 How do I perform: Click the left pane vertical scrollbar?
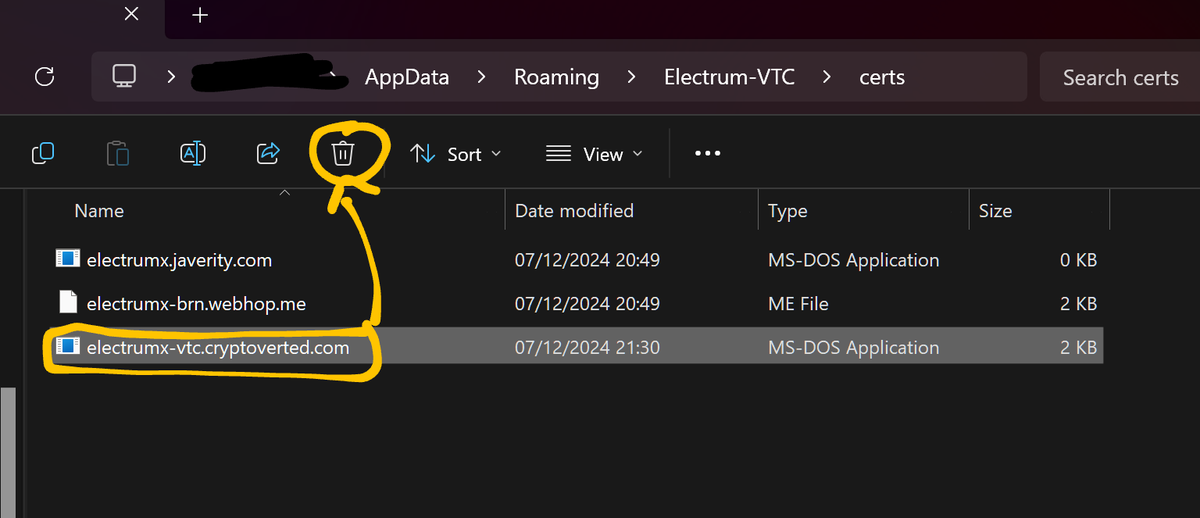[x=8, y=452]
